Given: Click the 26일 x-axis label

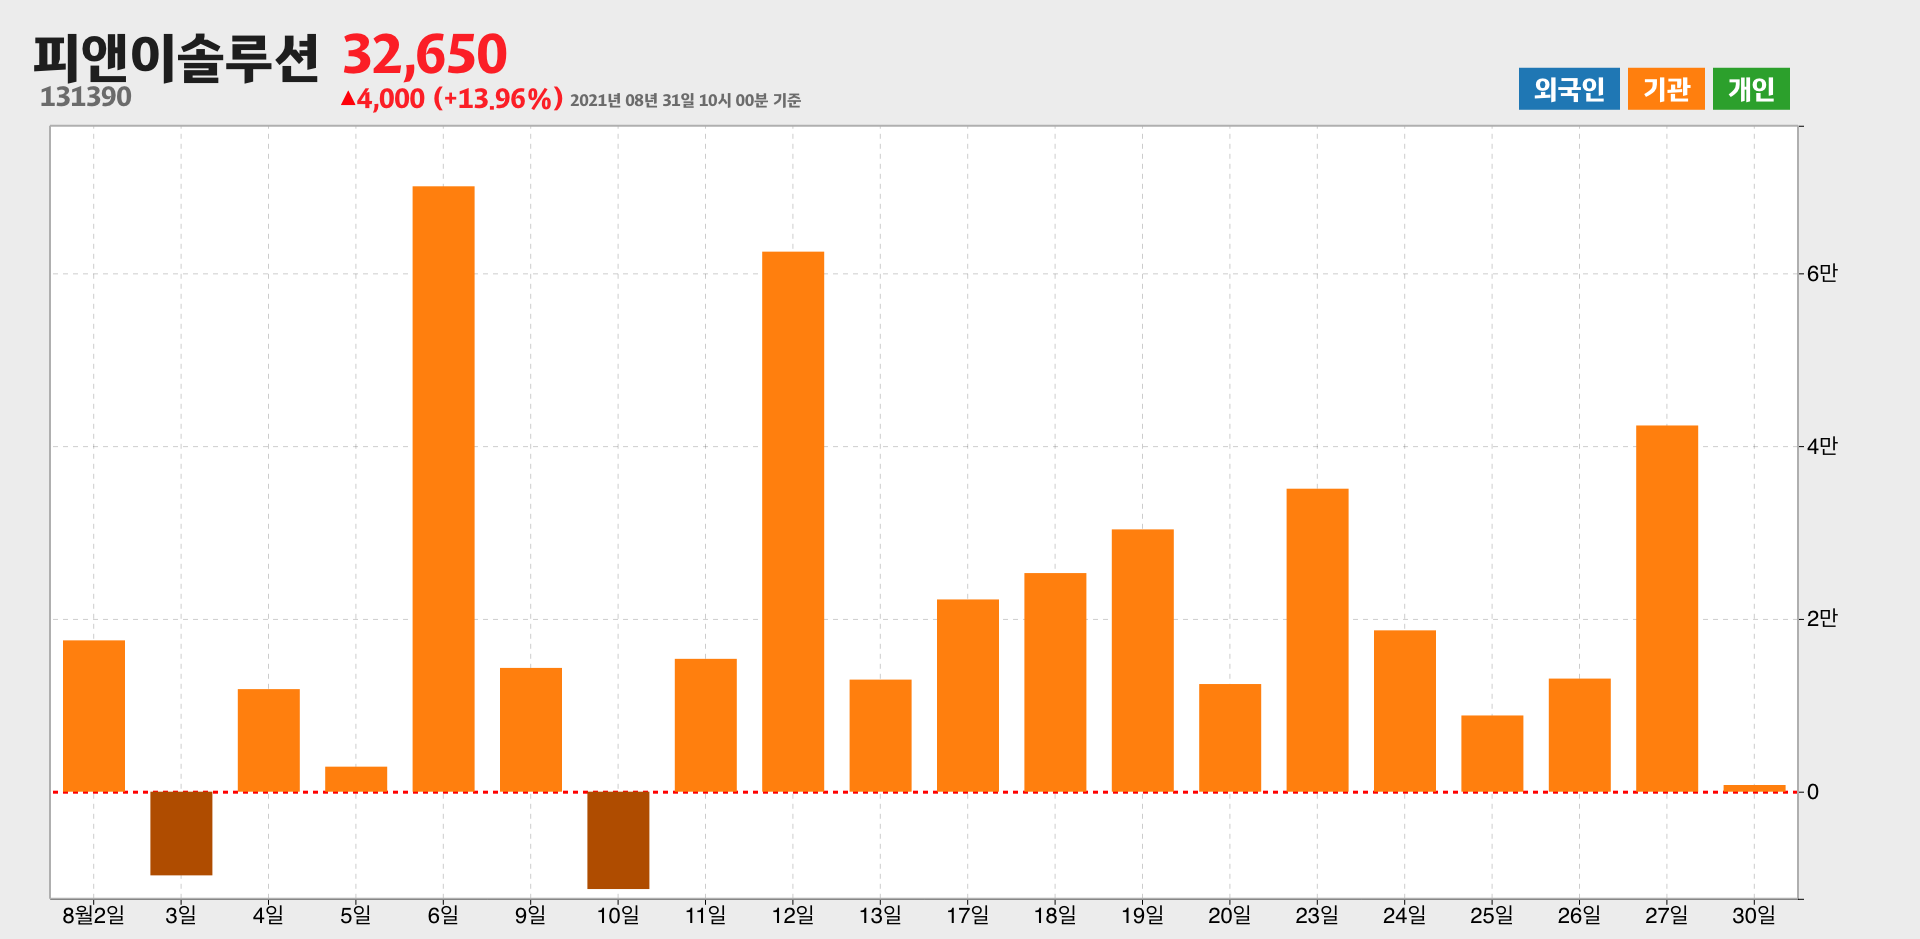Looking at the screenshot, I should [x=1579, y=915].
